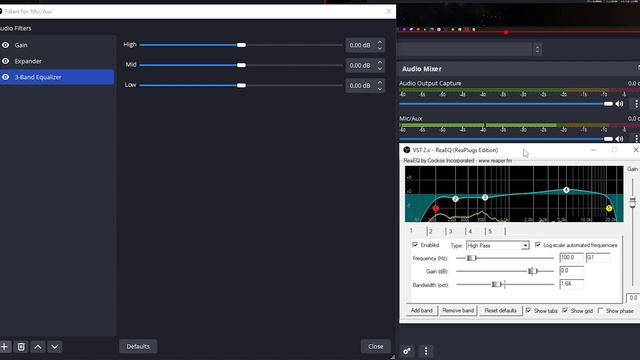This screenshot has height=360, width=640.
Task: Open the band Type dropdown (High Pass)
Action: [498, 245]
